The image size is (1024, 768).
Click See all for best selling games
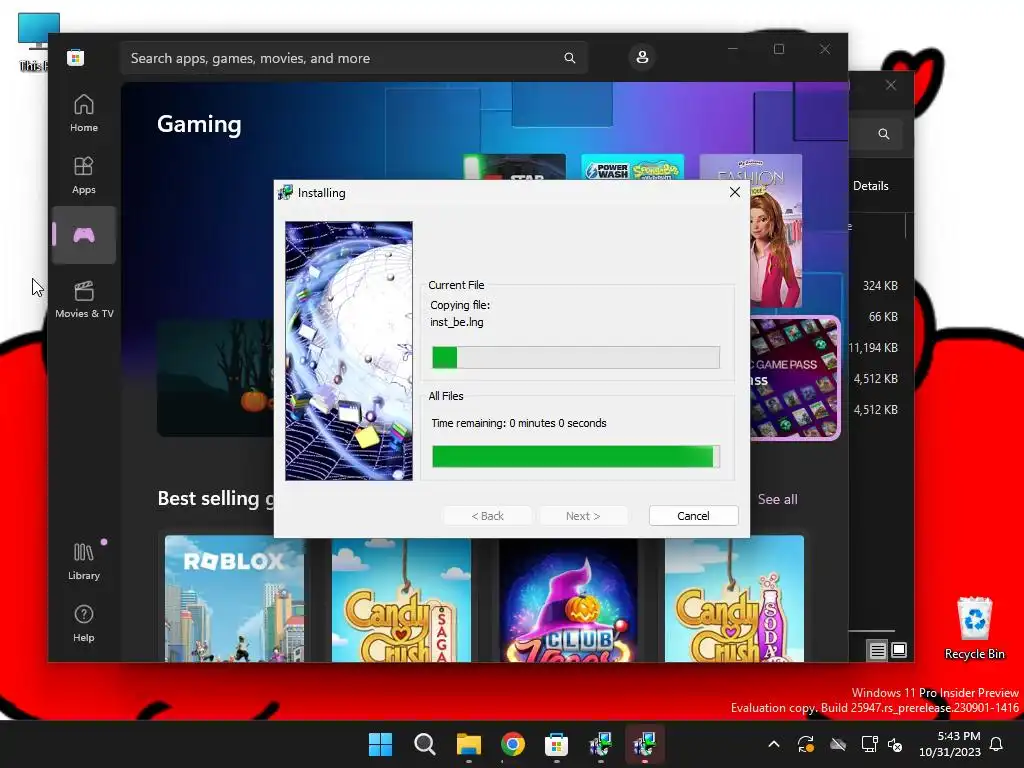(x=777, y=500)
